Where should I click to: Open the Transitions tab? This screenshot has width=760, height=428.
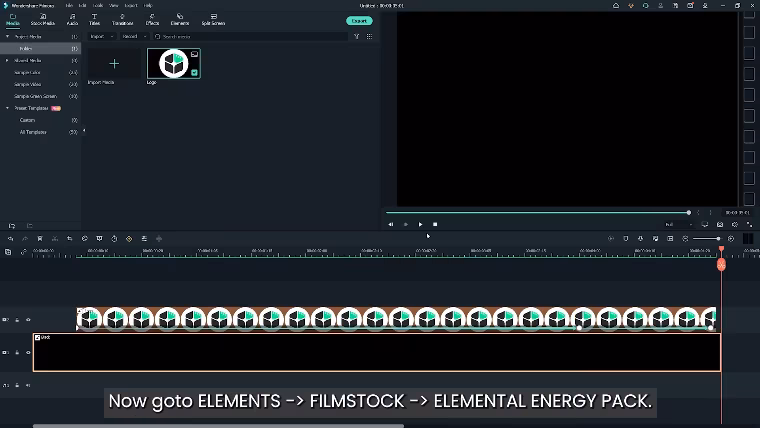pos(123,19)
